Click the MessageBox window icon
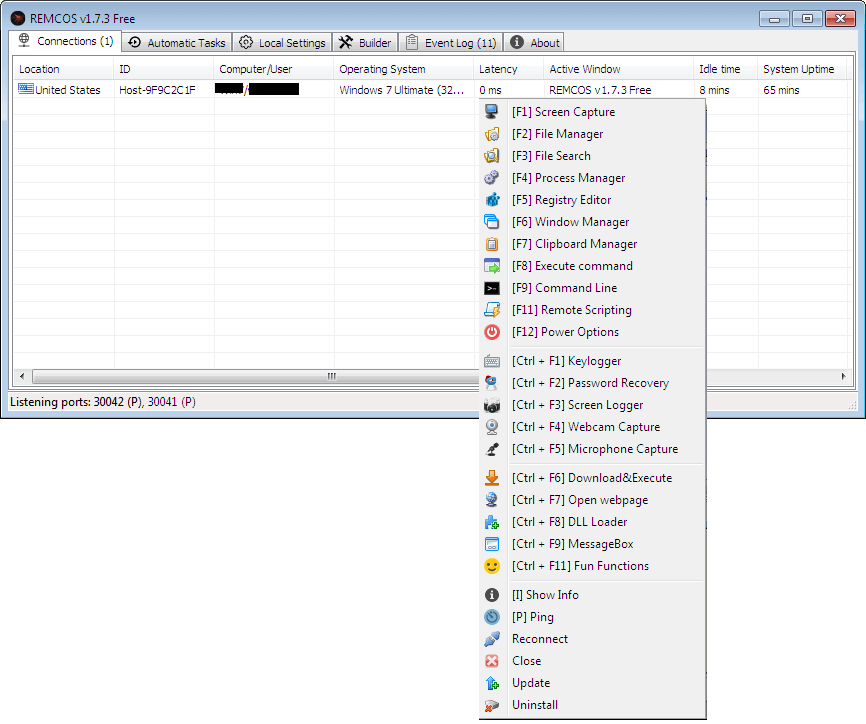Image resolution: width=866 pixels, height=724 pixels. point(492,544)
